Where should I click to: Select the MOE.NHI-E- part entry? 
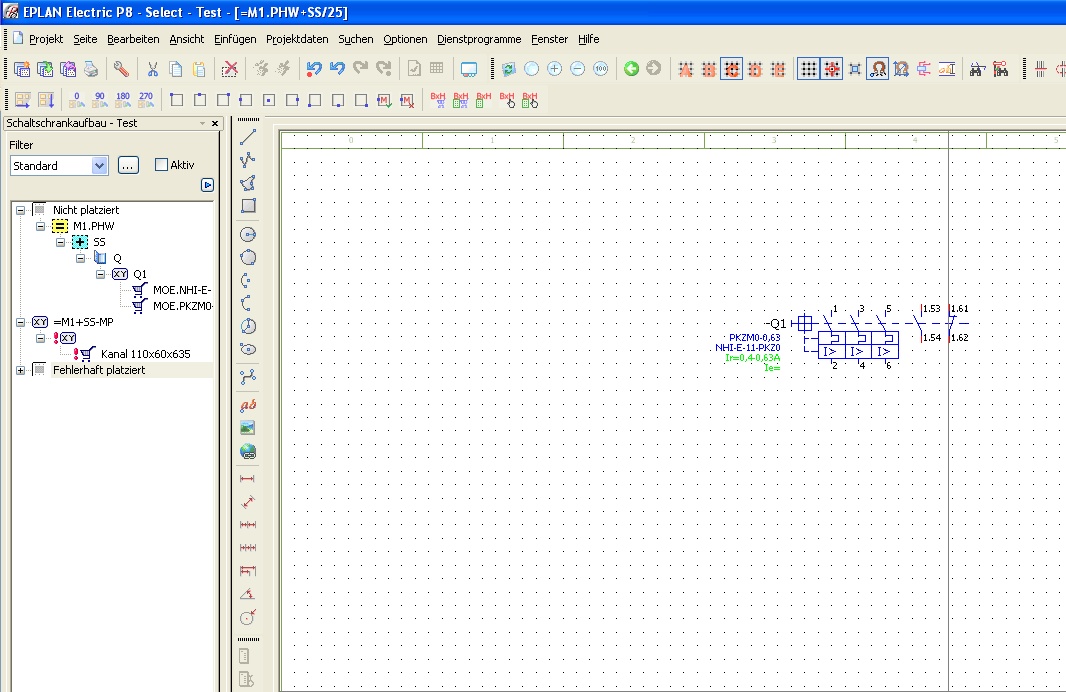(182, 290)
